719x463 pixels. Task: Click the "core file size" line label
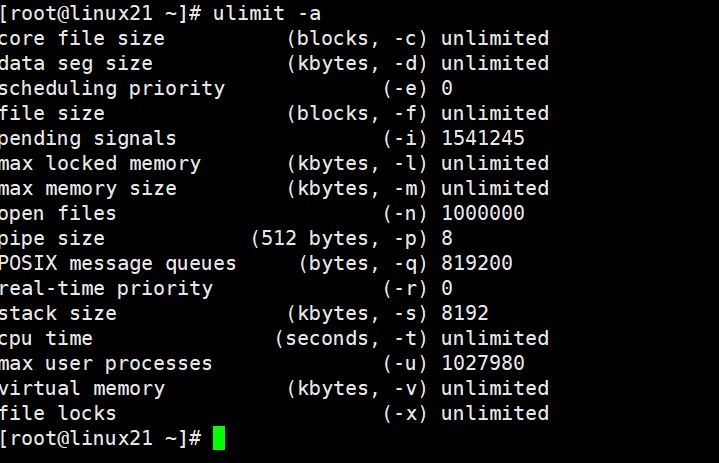pyautogui.click(x=82, y=38)
